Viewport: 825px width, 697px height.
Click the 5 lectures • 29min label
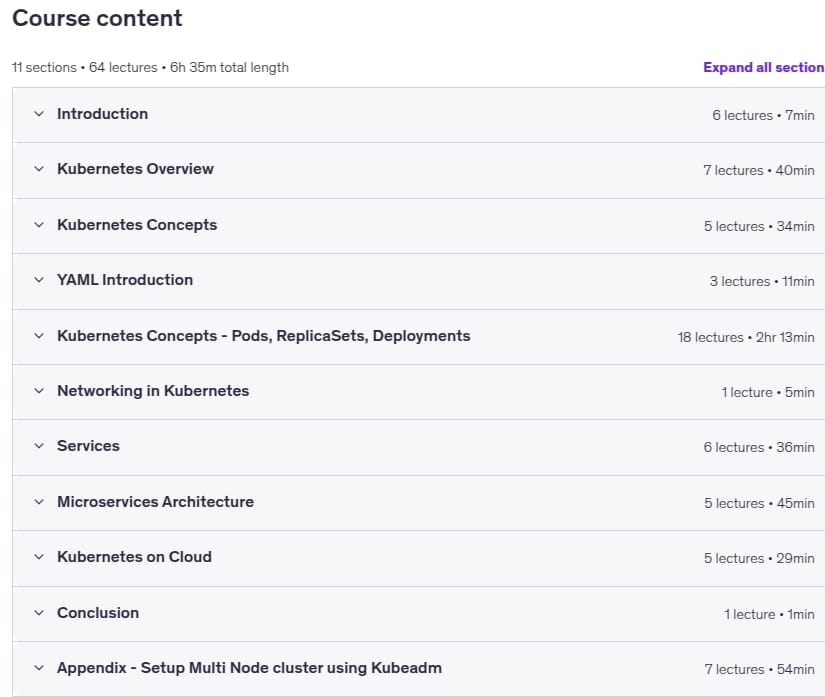(x=759, y=559)
